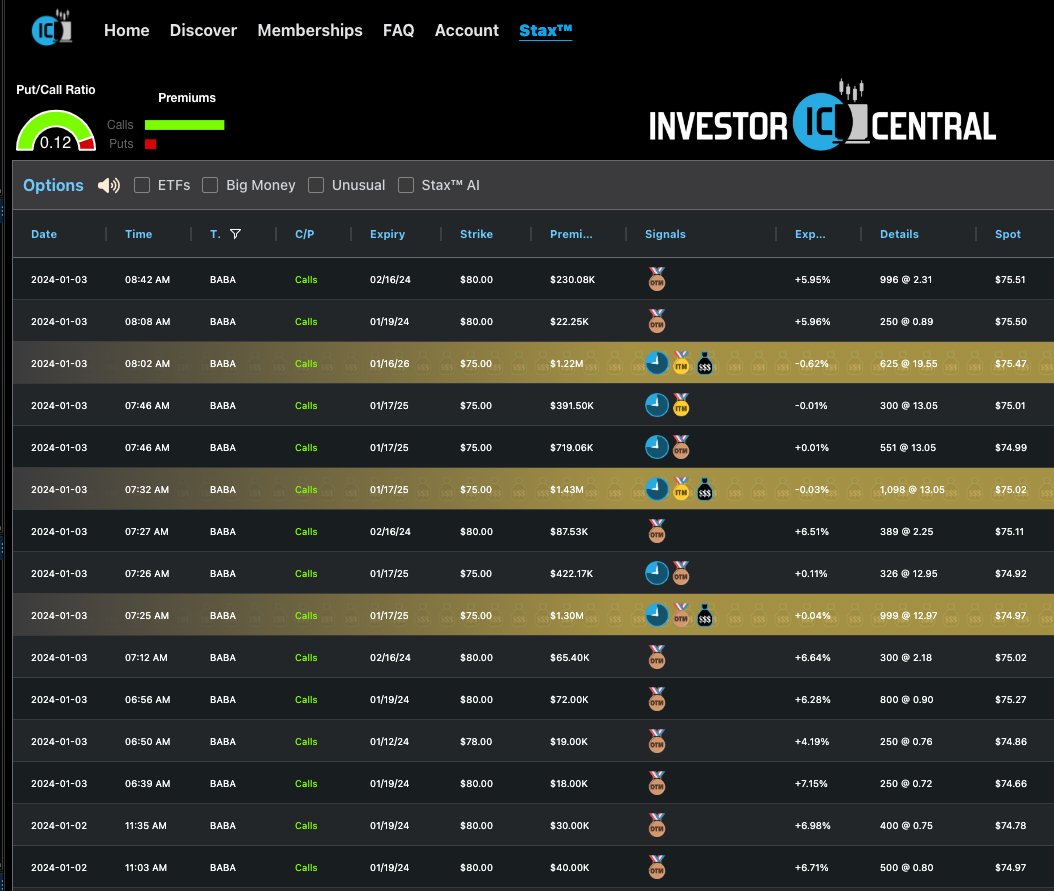Click the OTM medal in the 06:56 AM row
The height and width of the screenshot is (891, 1054).
pos(657,699)
